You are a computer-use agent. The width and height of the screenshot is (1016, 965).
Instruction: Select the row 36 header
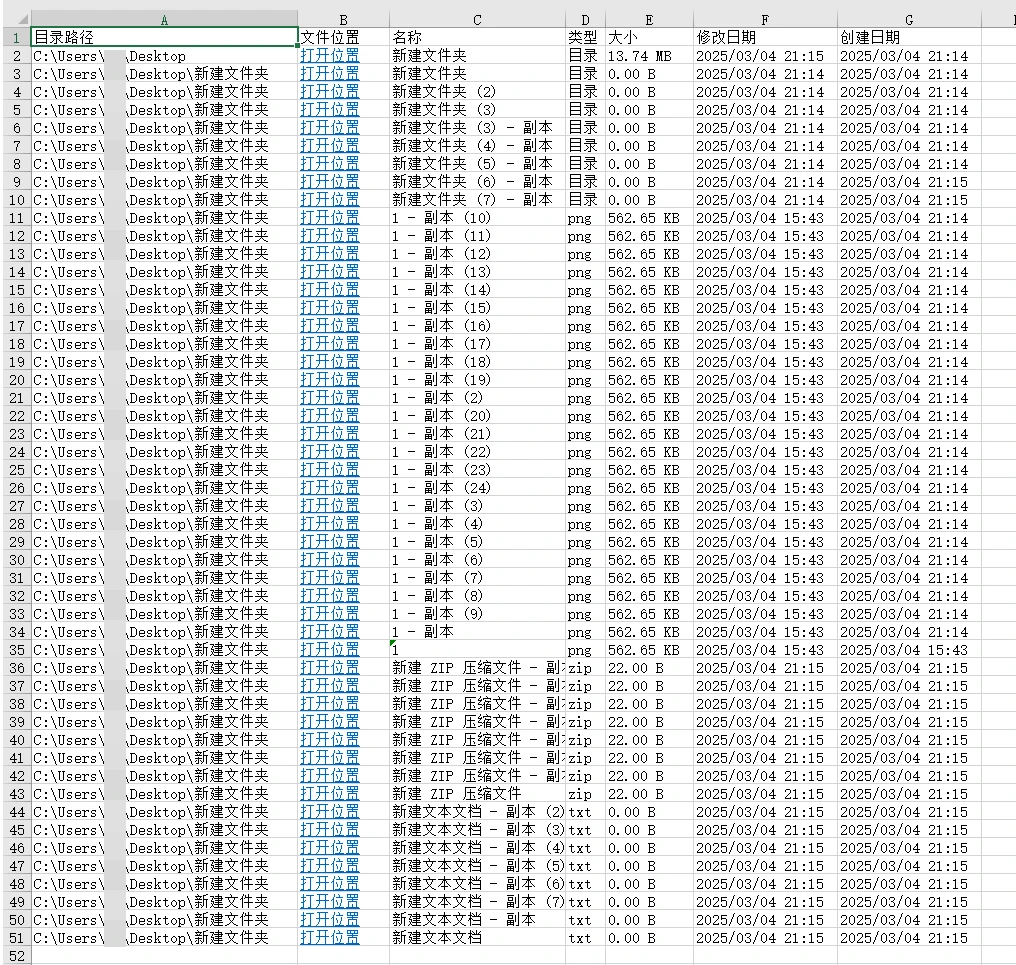click(15, 668)
